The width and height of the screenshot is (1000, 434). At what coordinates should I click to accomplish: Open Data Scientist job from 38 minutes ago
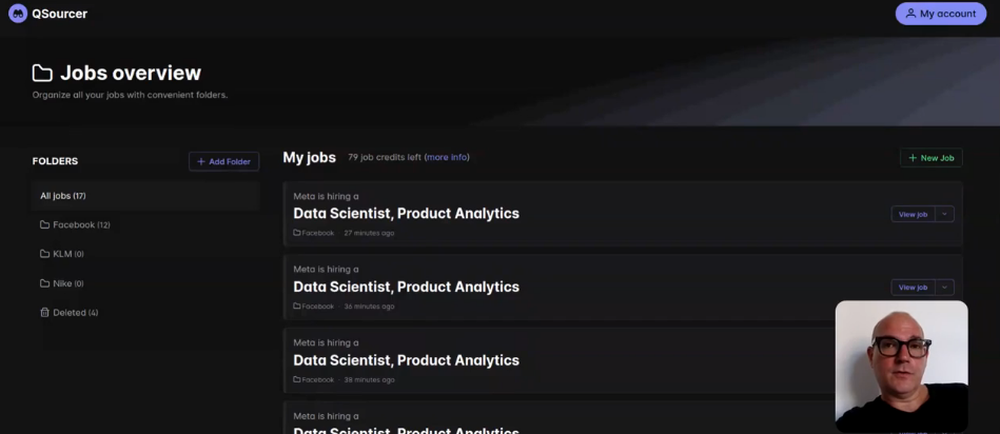pyautogui.click(x=406, y=360)
